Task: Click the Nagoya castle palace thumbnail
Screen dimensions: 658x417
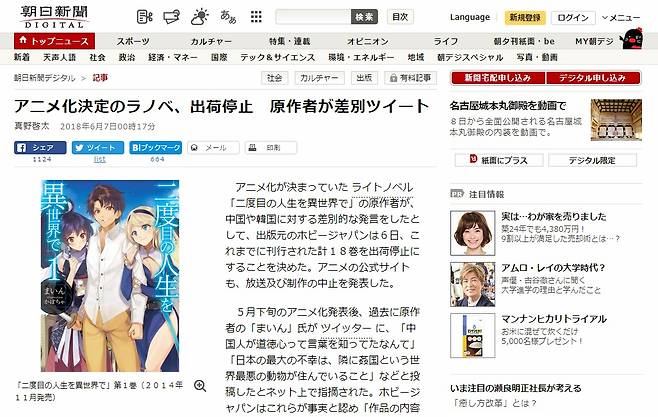Action: point(616,120)
